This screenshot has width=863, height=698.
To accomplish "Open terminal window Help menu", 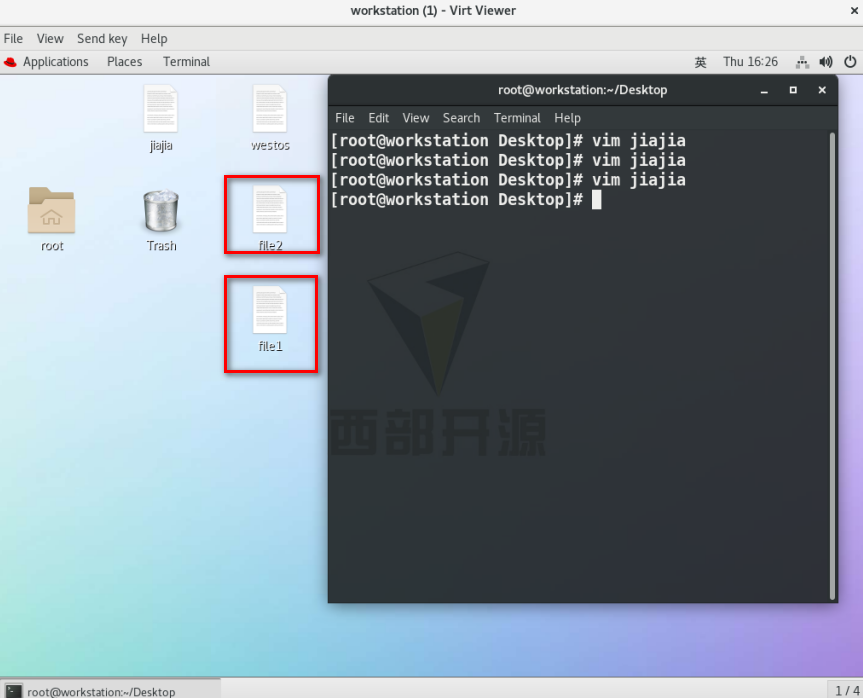I will coord(567,118).
